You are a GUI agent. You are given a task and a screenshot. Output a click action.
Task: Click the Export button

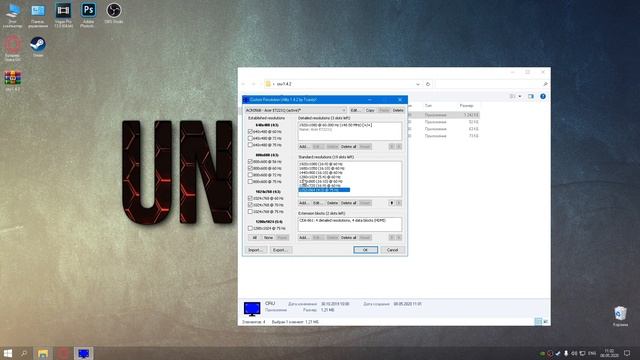click(x=281, y=250)
